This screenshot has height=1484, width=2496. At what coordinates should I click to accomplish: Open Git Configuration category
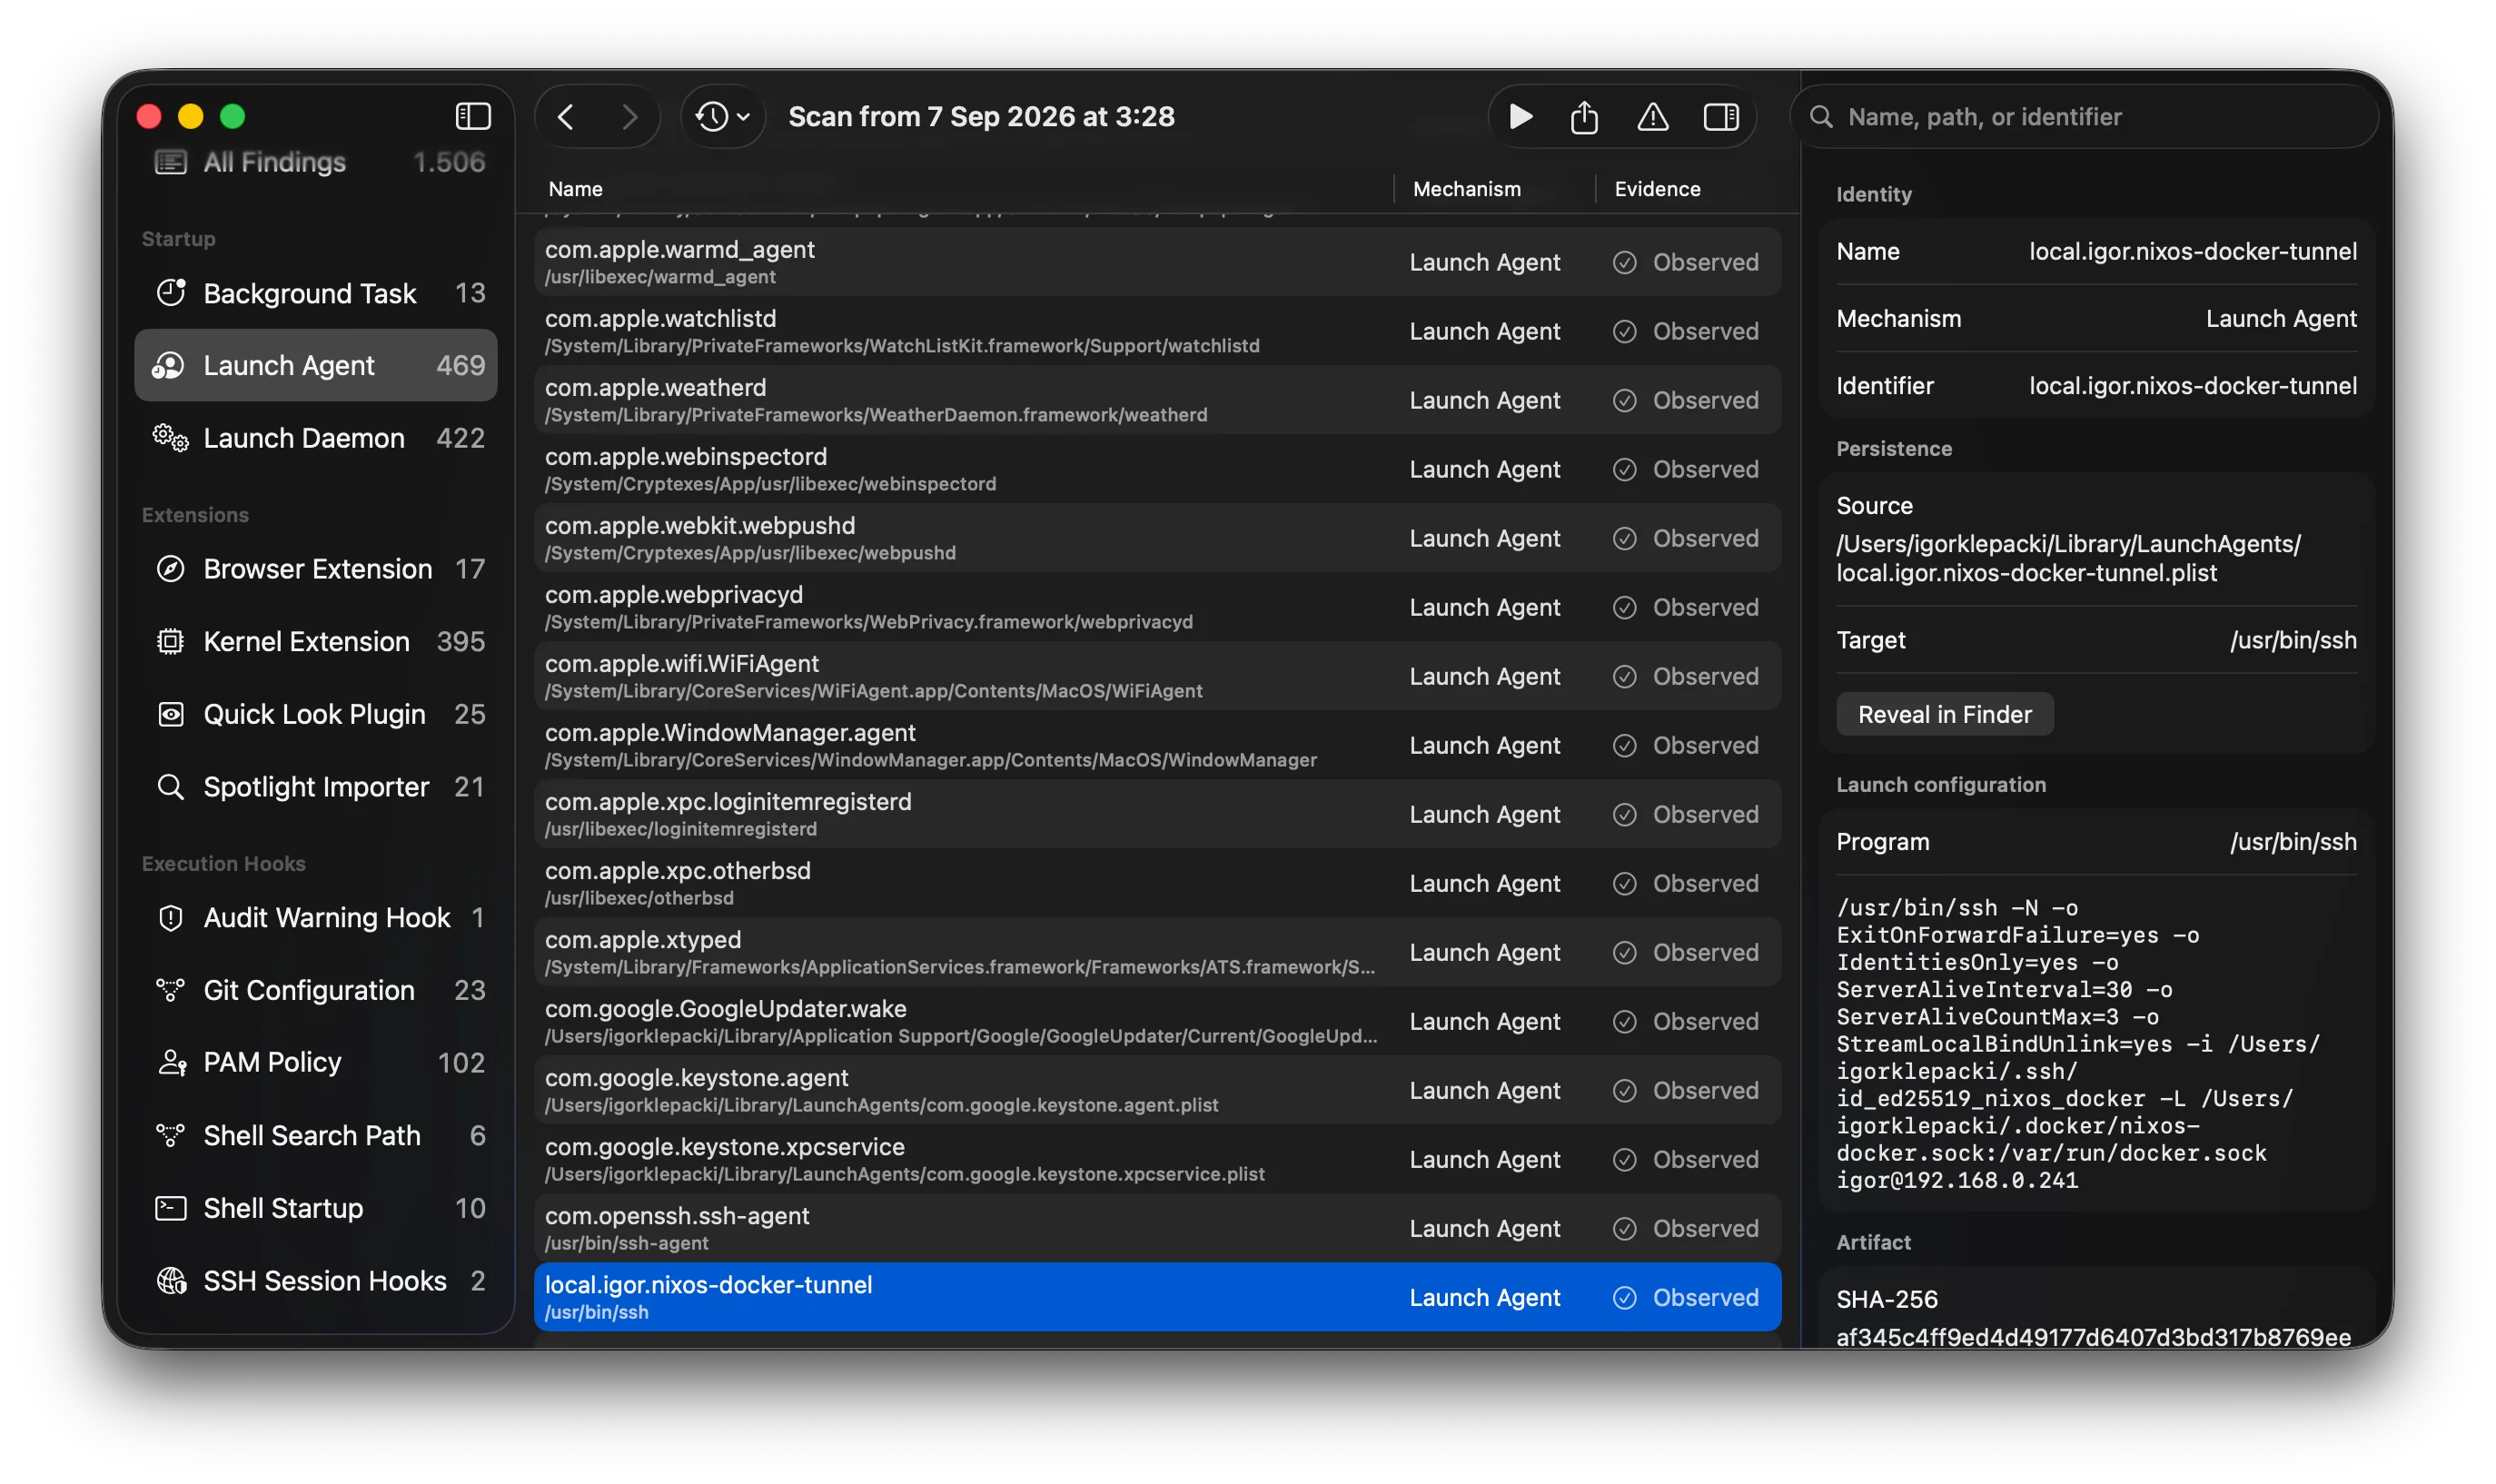(316, 990)
